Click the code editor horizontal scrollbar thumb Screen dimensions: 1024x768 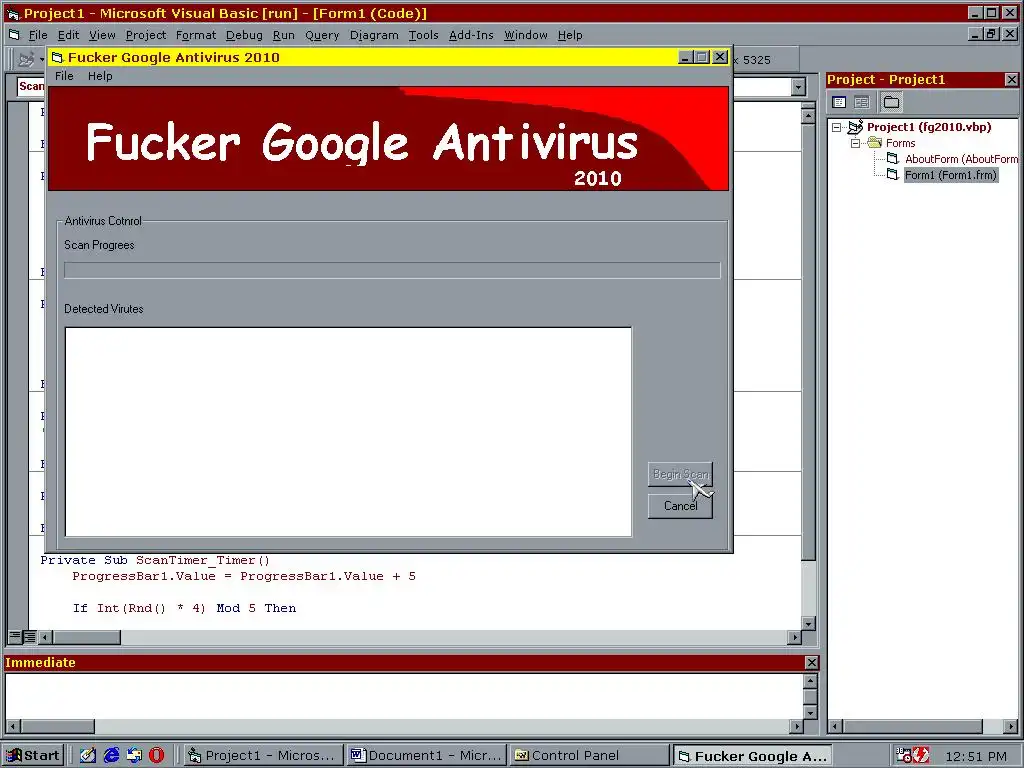[x=86, y=637]
